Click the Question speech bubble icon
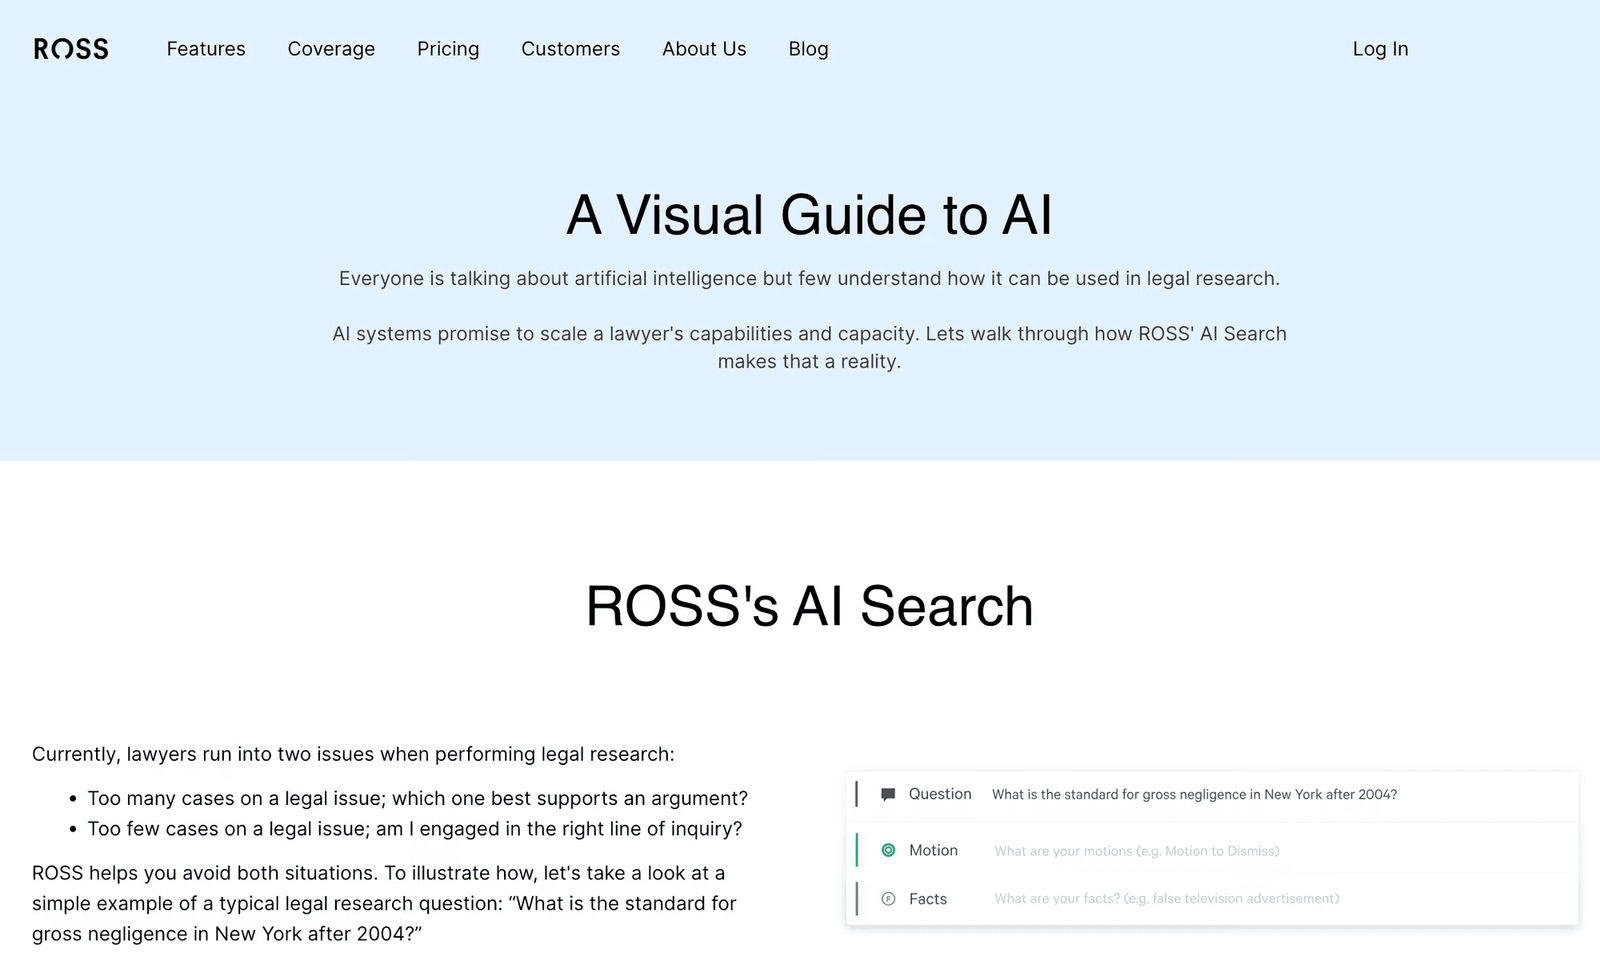The width and height of the screenshot is (1600, 978). pos(888,795)
